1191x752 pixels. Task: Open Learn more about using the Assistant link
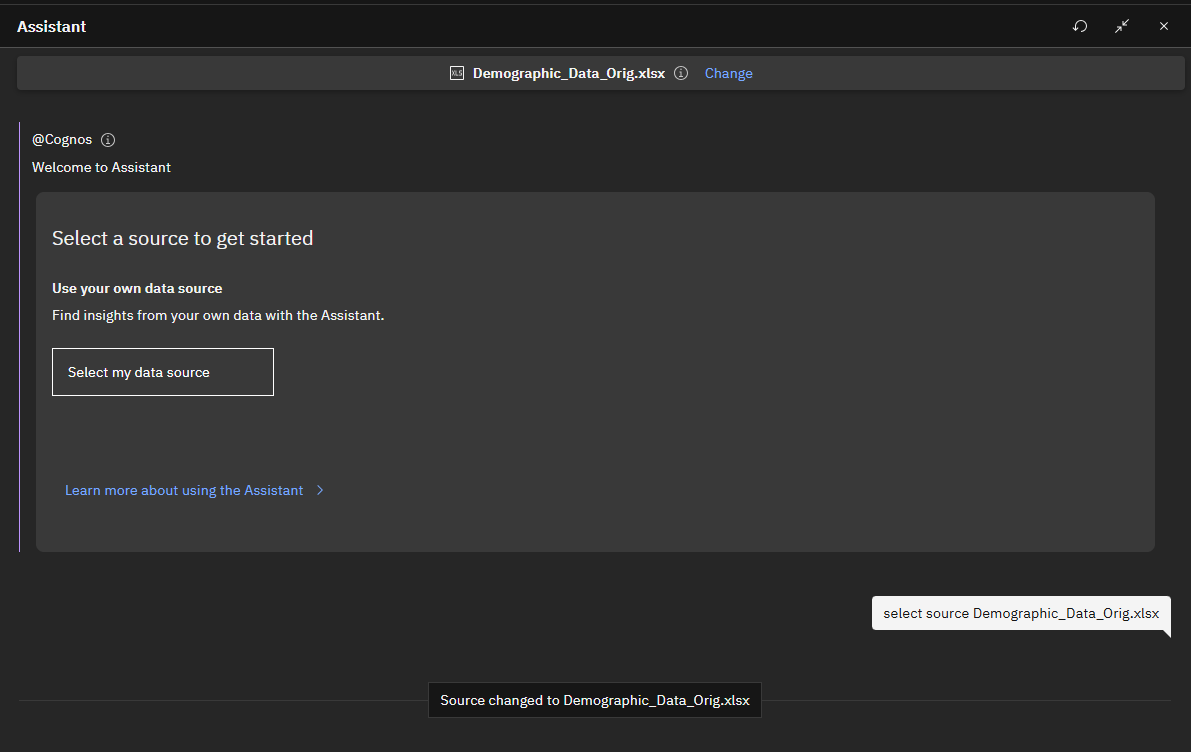coord(184,491)
